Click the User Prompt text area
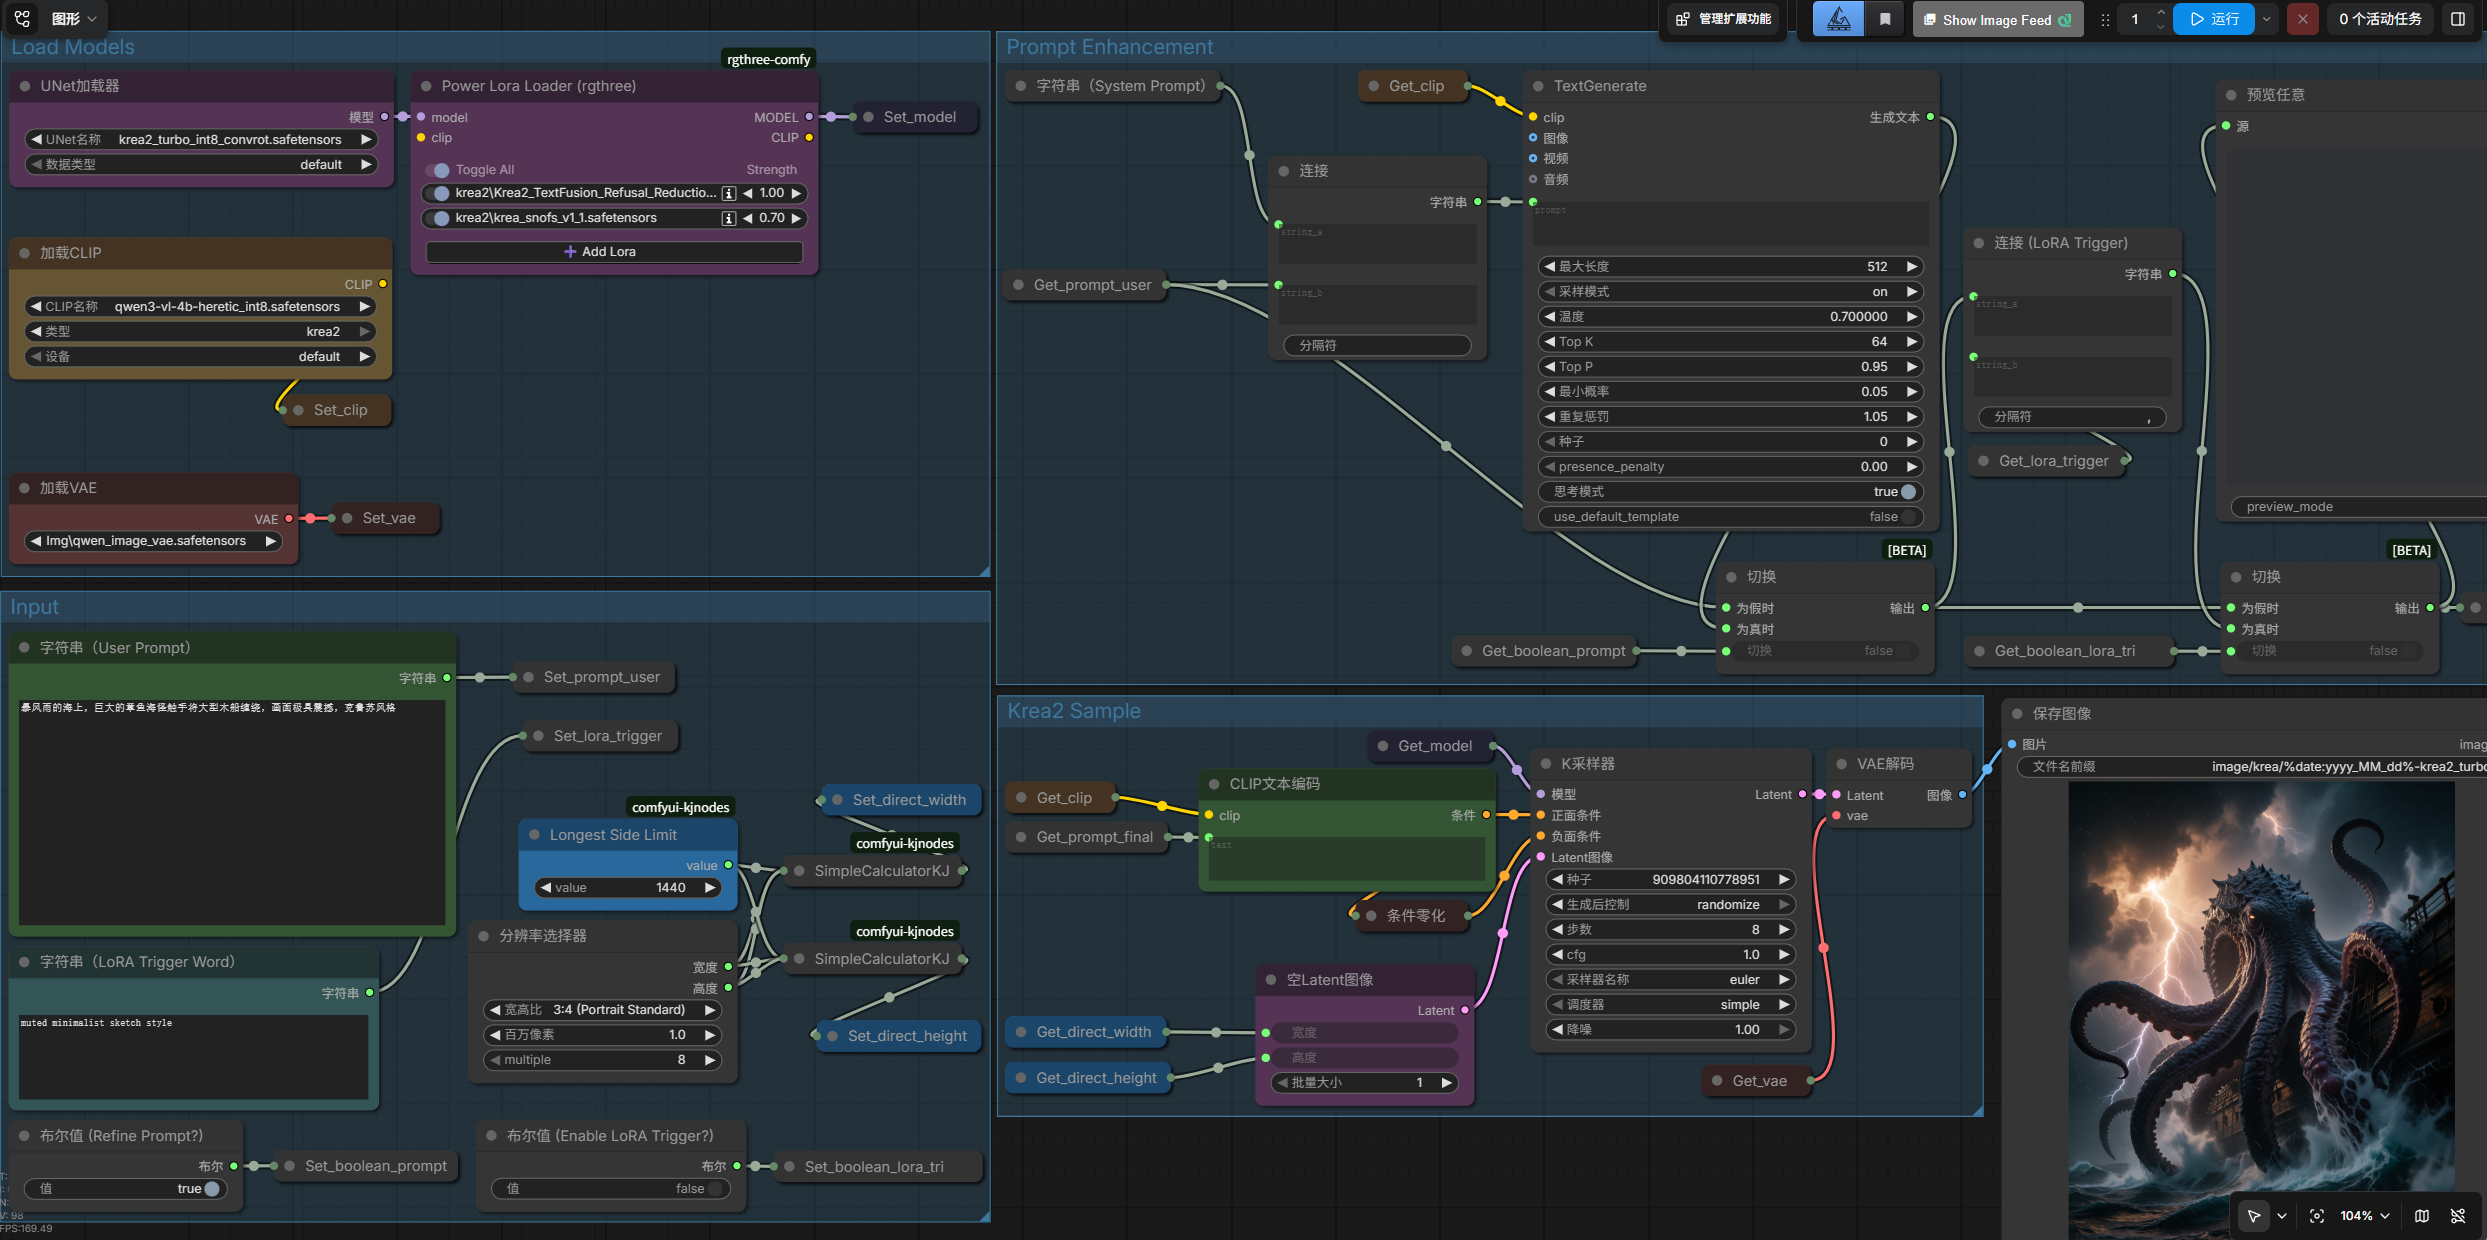Screen dimensions: 2487x1240 coord(232,812)
